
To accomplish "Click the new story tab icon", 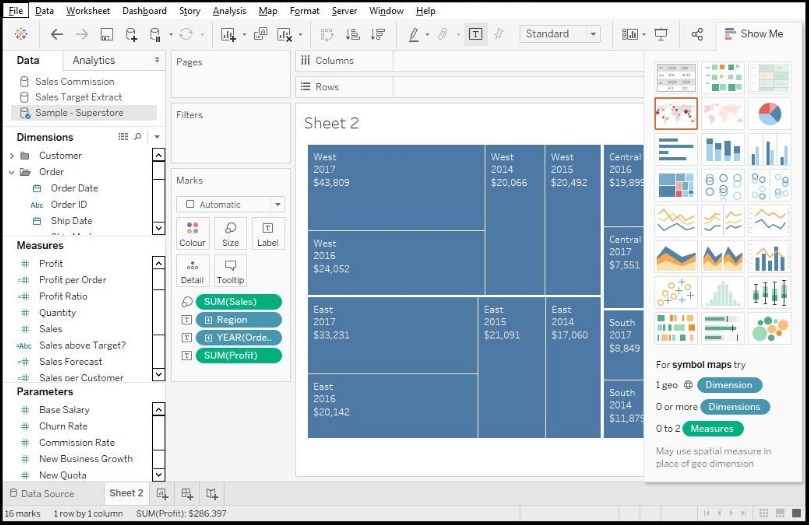I will (212, 494).
